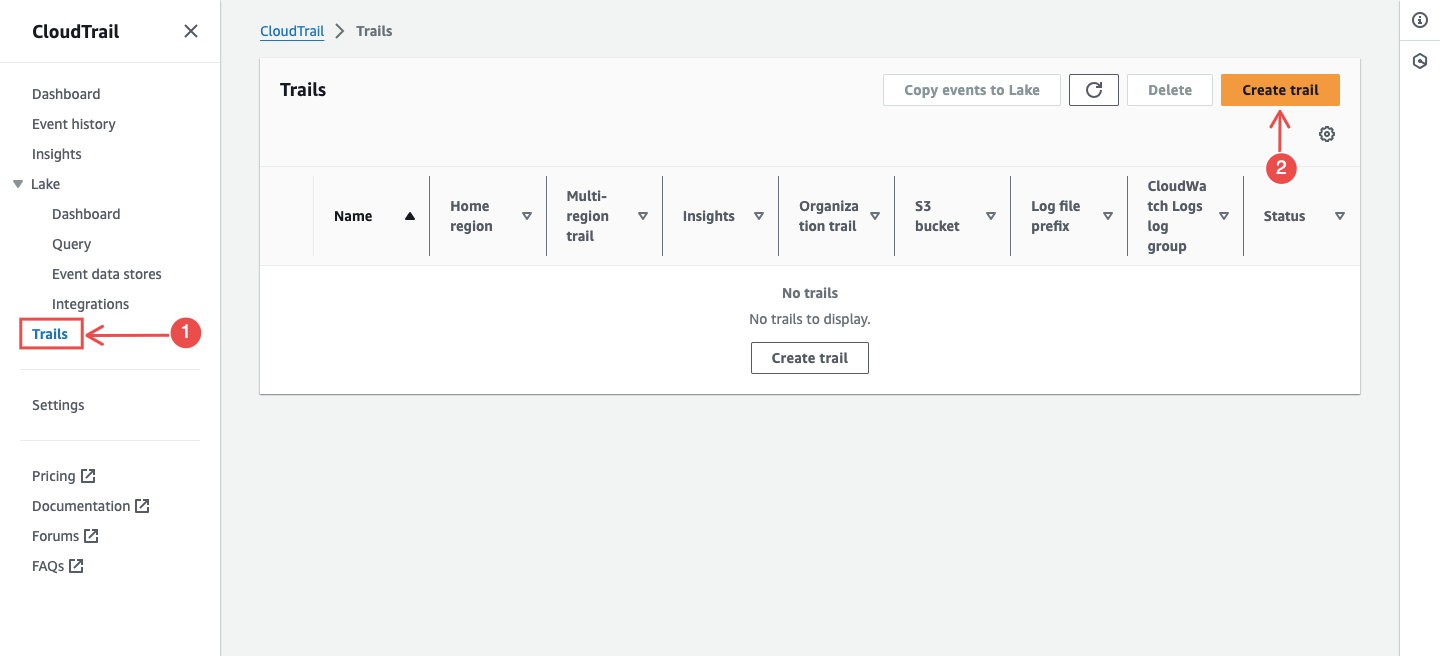Close the CloudTrail navigation panel

tap(191, 31)
